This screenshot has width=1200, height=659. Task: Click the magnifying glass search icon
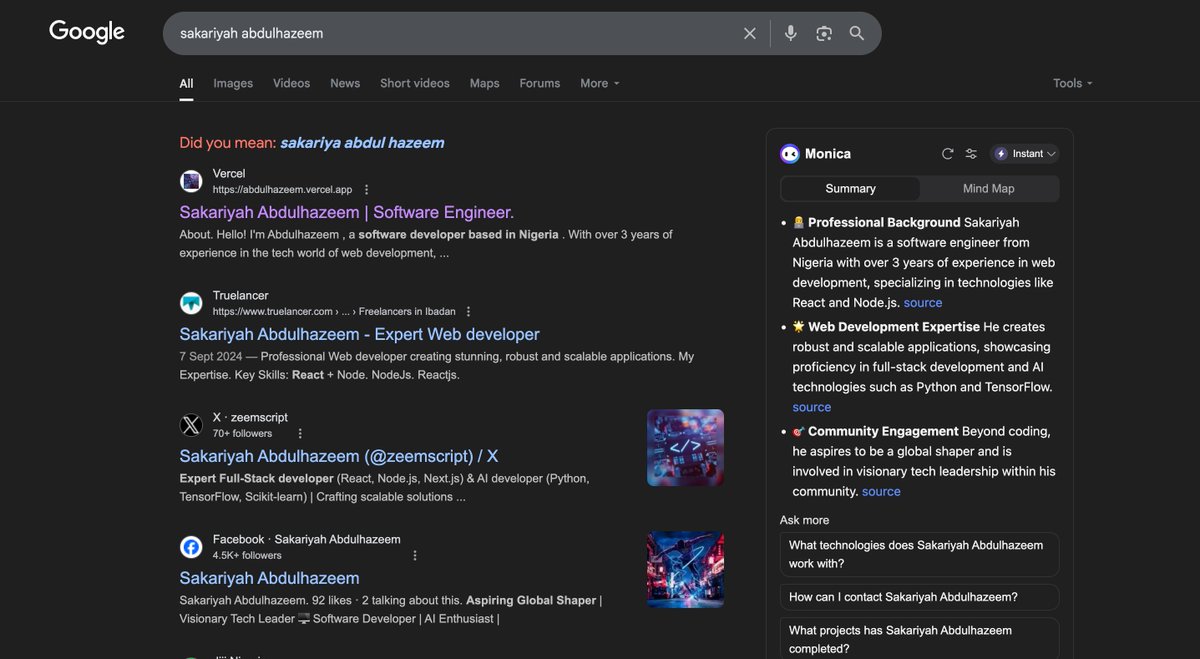click(857, 33)
